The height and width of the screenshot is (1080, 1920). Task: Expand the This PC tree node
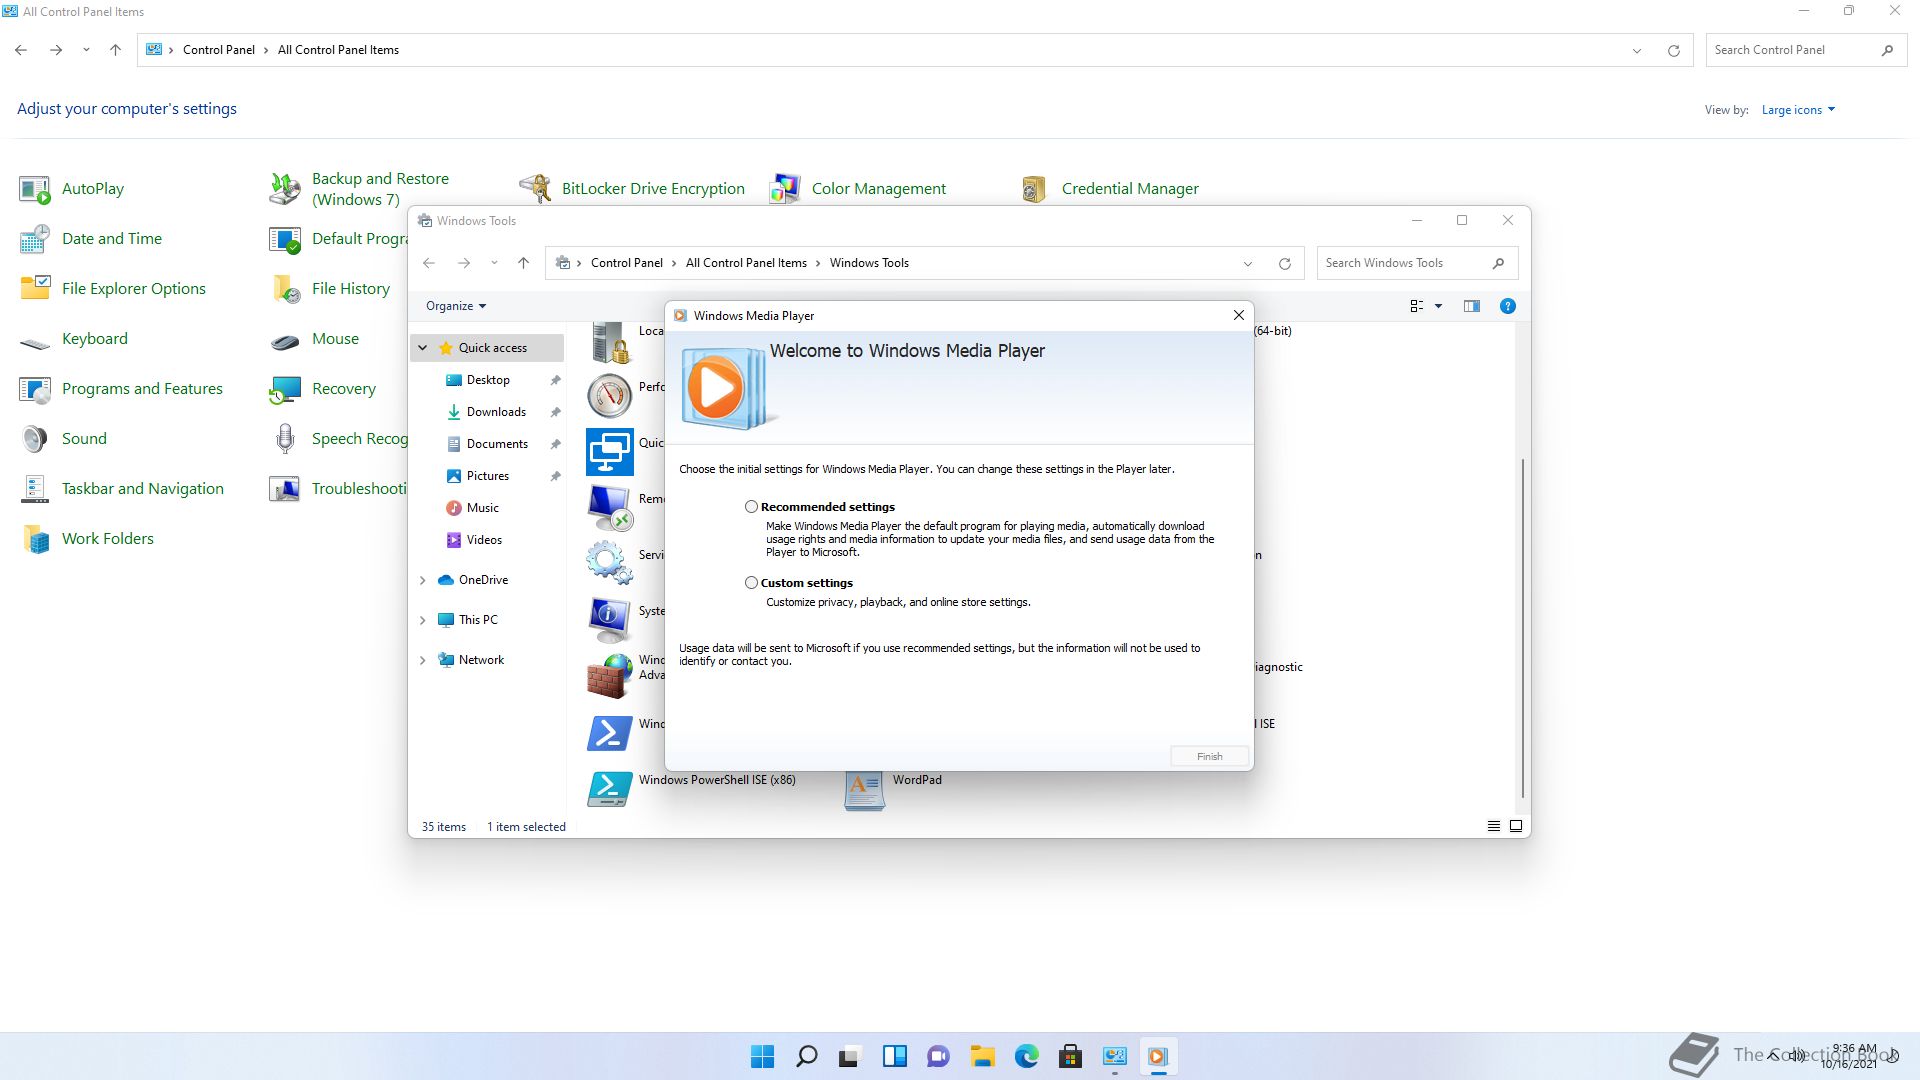[423, 620]
